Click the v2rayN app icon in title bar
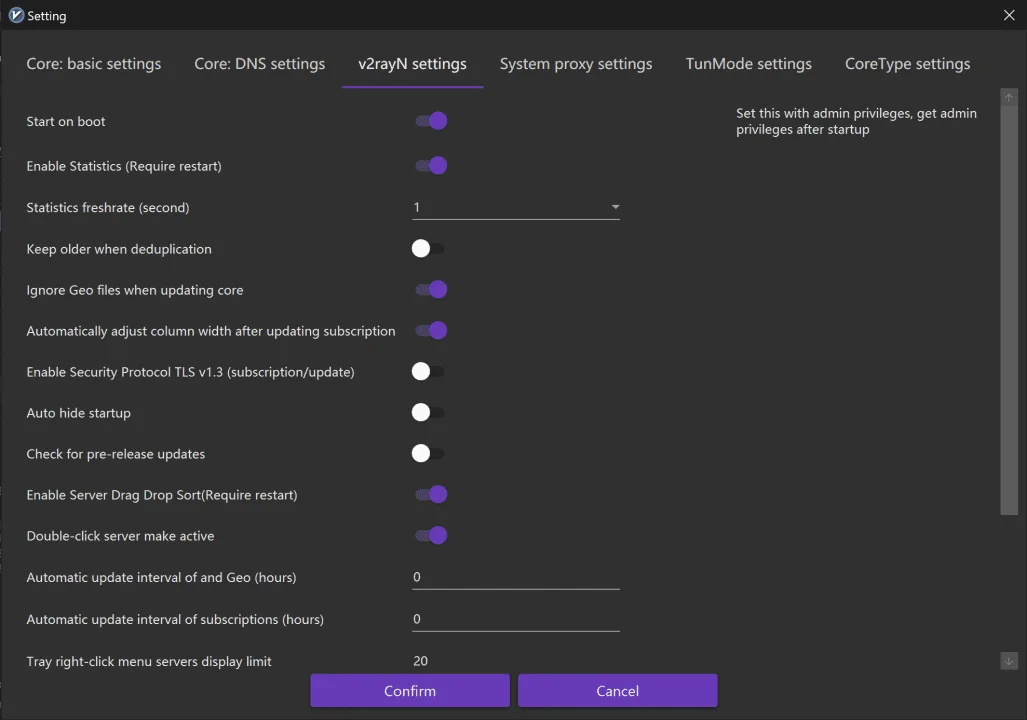Image resolution: width=1027 pixels, height=720 pixels. click(x=16, y=15)
